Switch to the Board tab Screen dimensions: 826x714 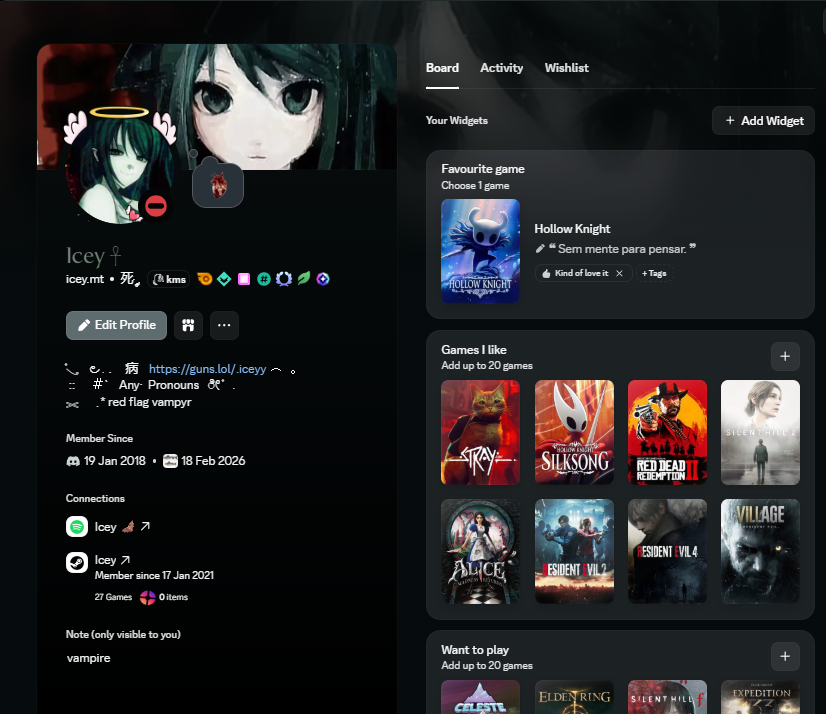point(442,68)
